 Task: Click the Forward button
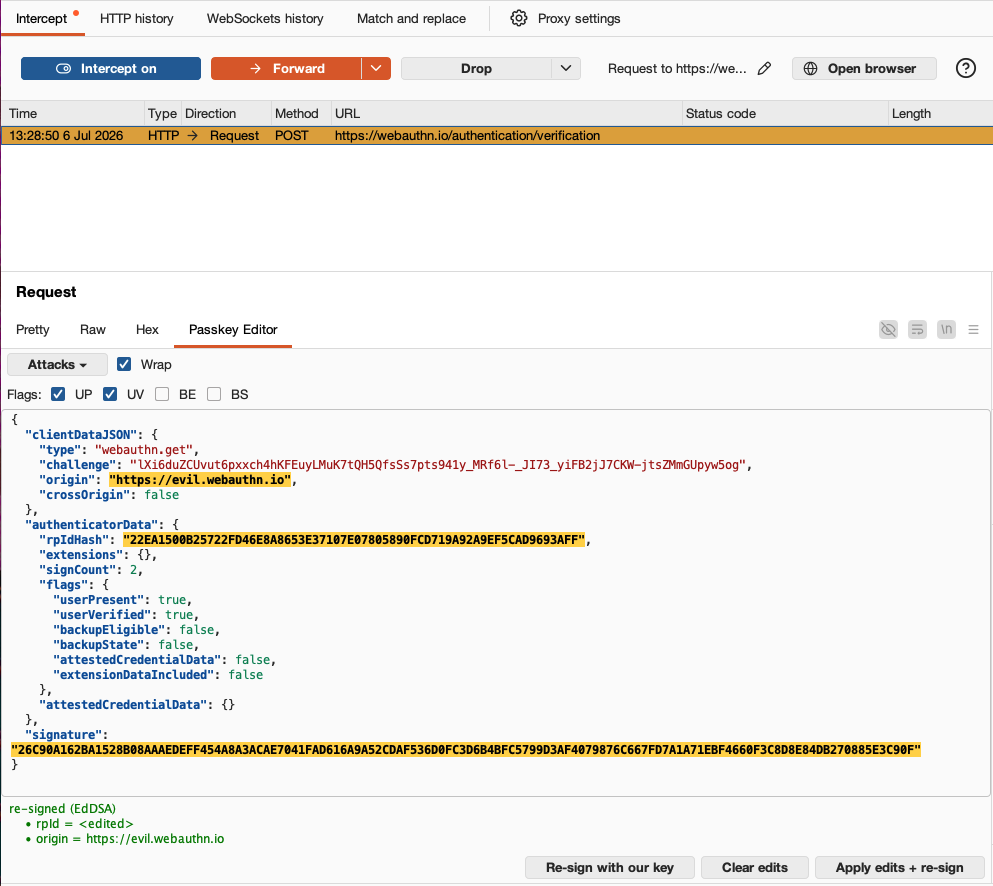coord(286,68)
